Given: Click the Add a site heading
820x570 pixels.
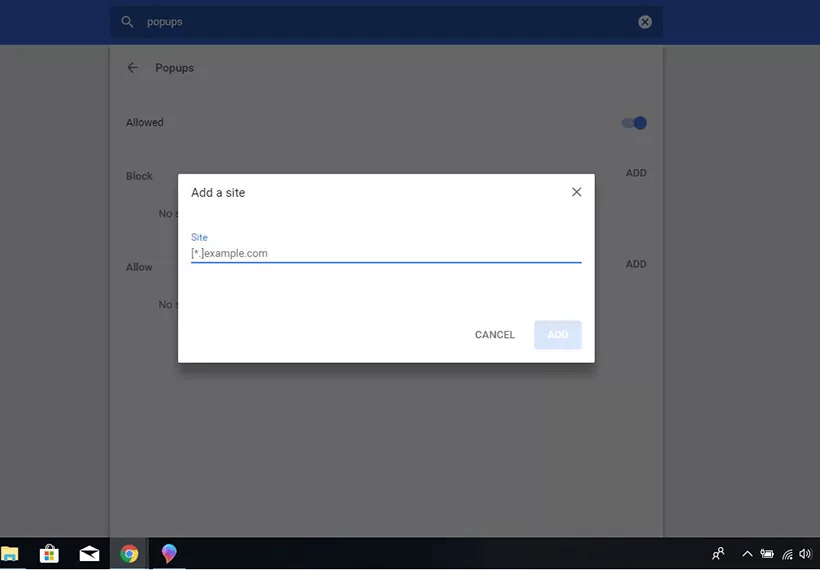Looking at the screenshot, I should pyautogui.click(x=218, y=192).
